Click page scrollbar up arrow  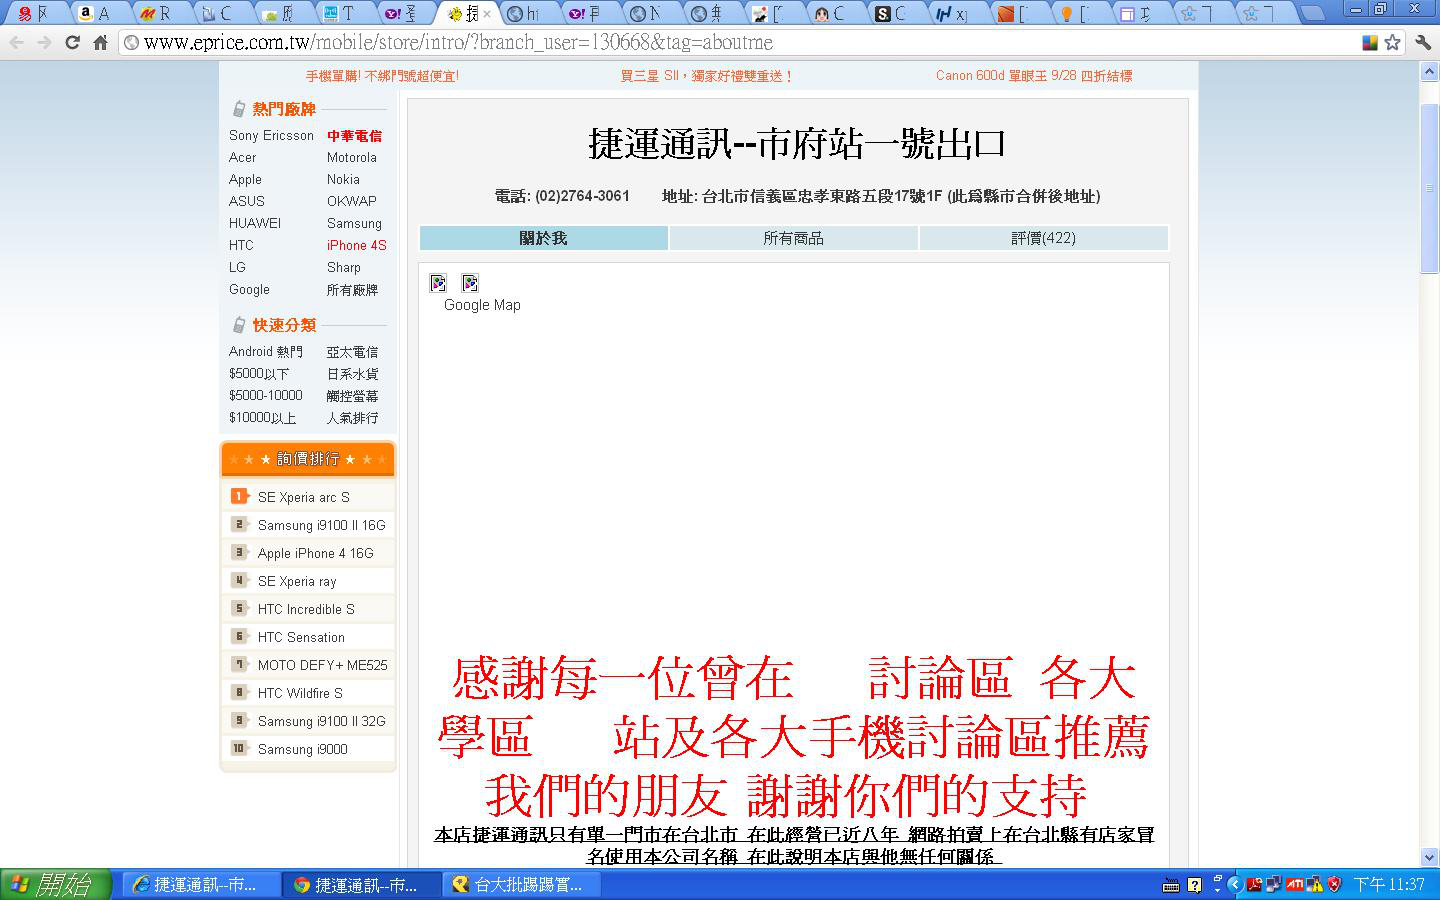[1429, 72]
